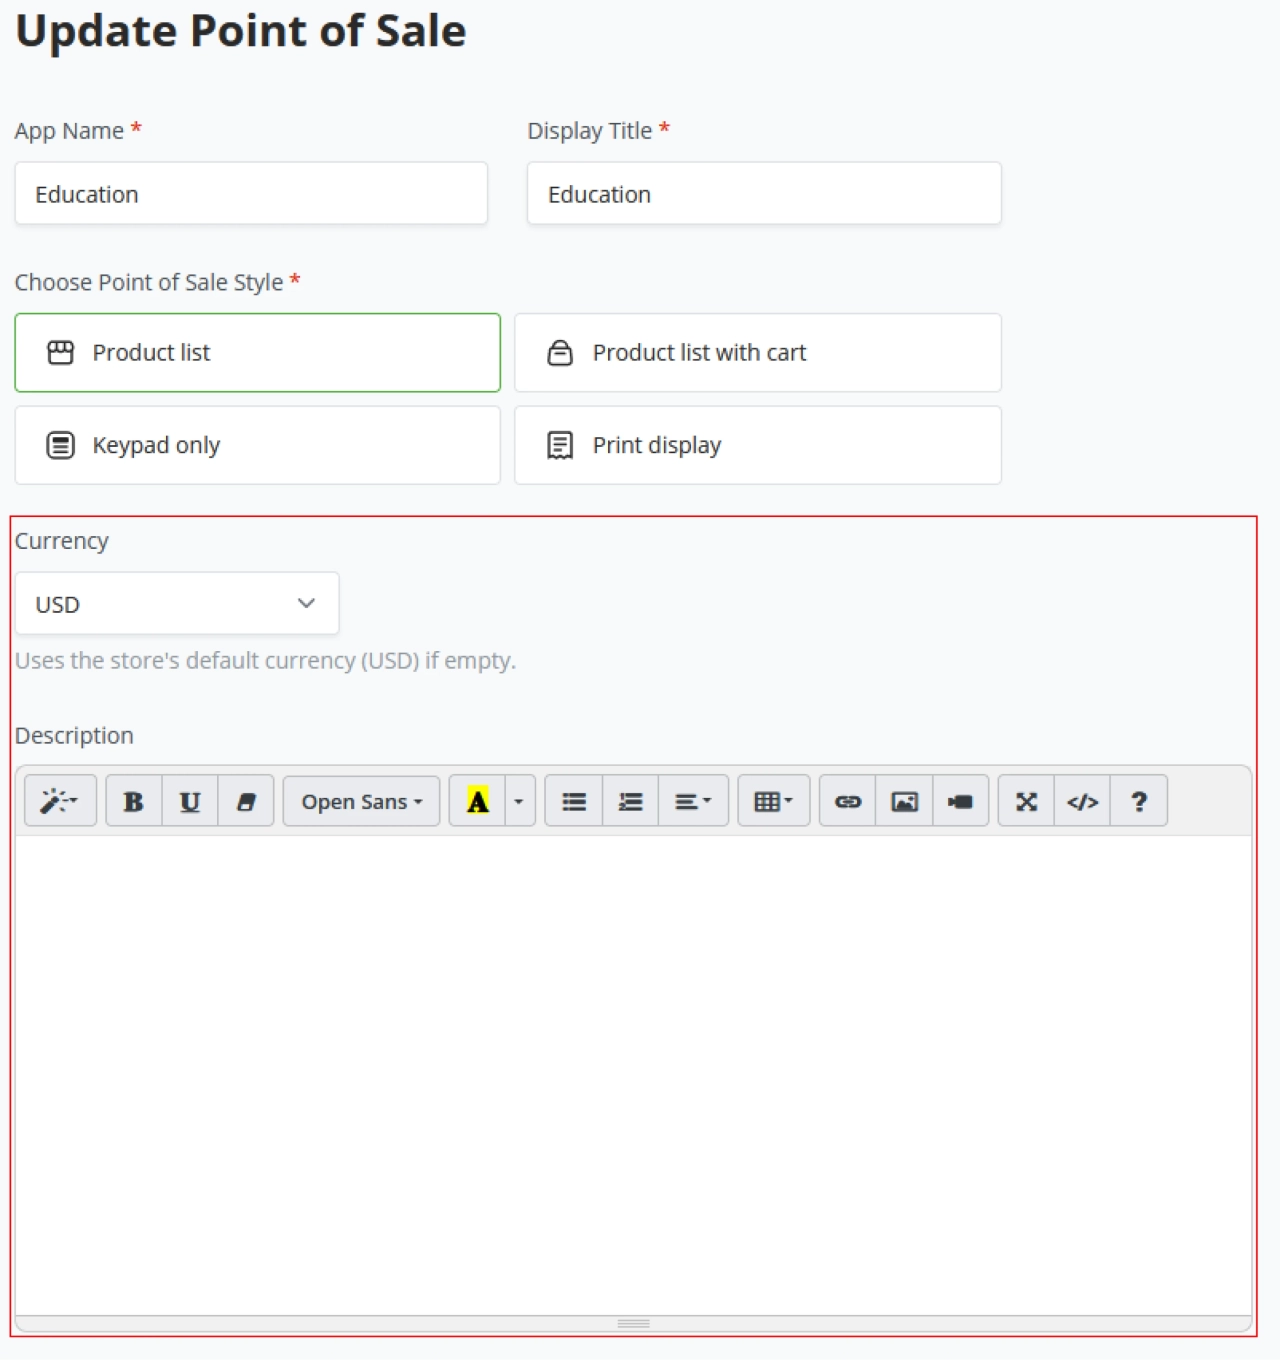Insert a video into the description
This screenshot has height=1360, width=1280.
tap(960, 802)
